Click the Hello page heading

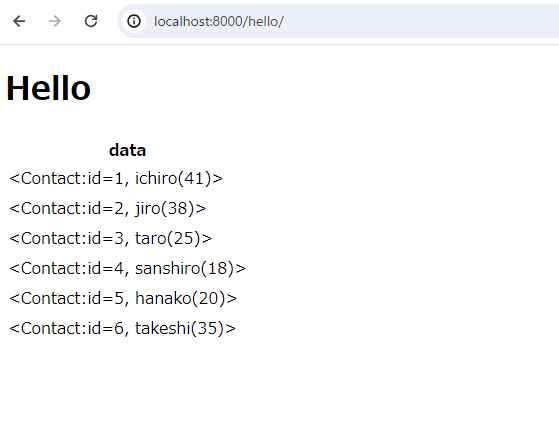point(48,88)
